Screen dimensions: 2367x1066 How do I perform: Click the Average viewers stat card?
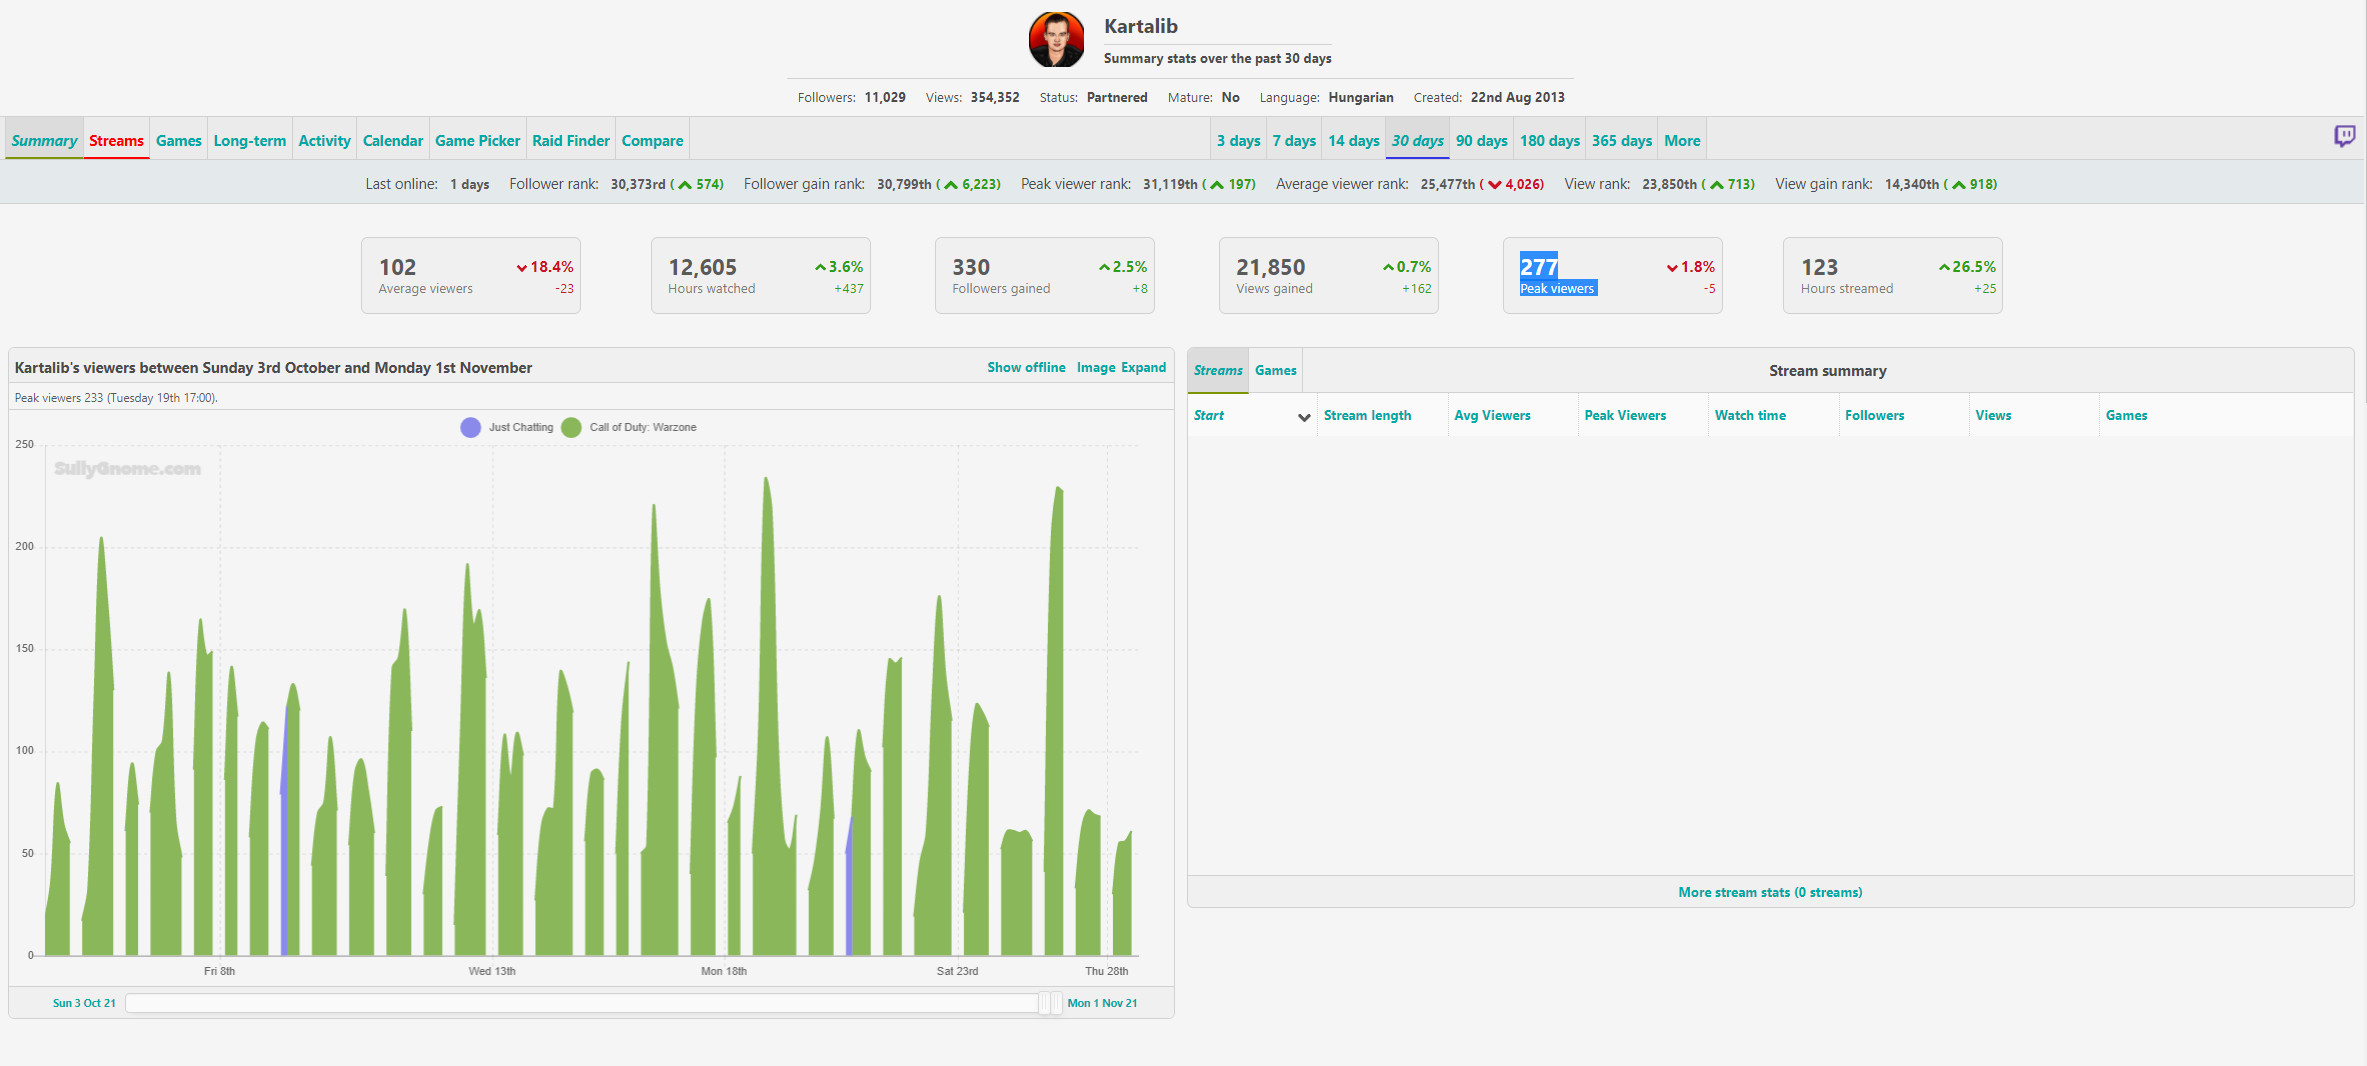[x=471, y=276]
